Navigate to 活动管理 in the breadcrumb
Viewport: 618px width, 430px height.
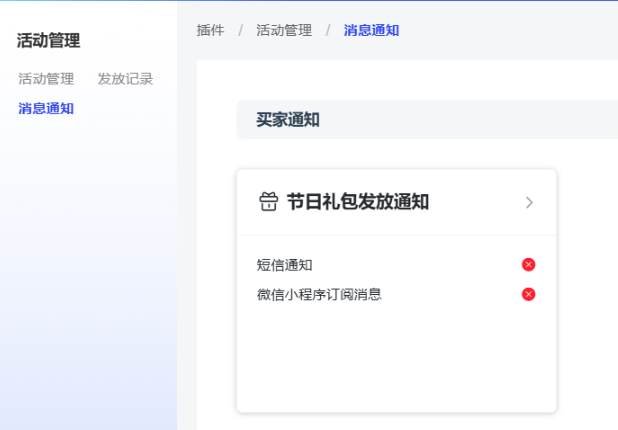tap(284, 31)
